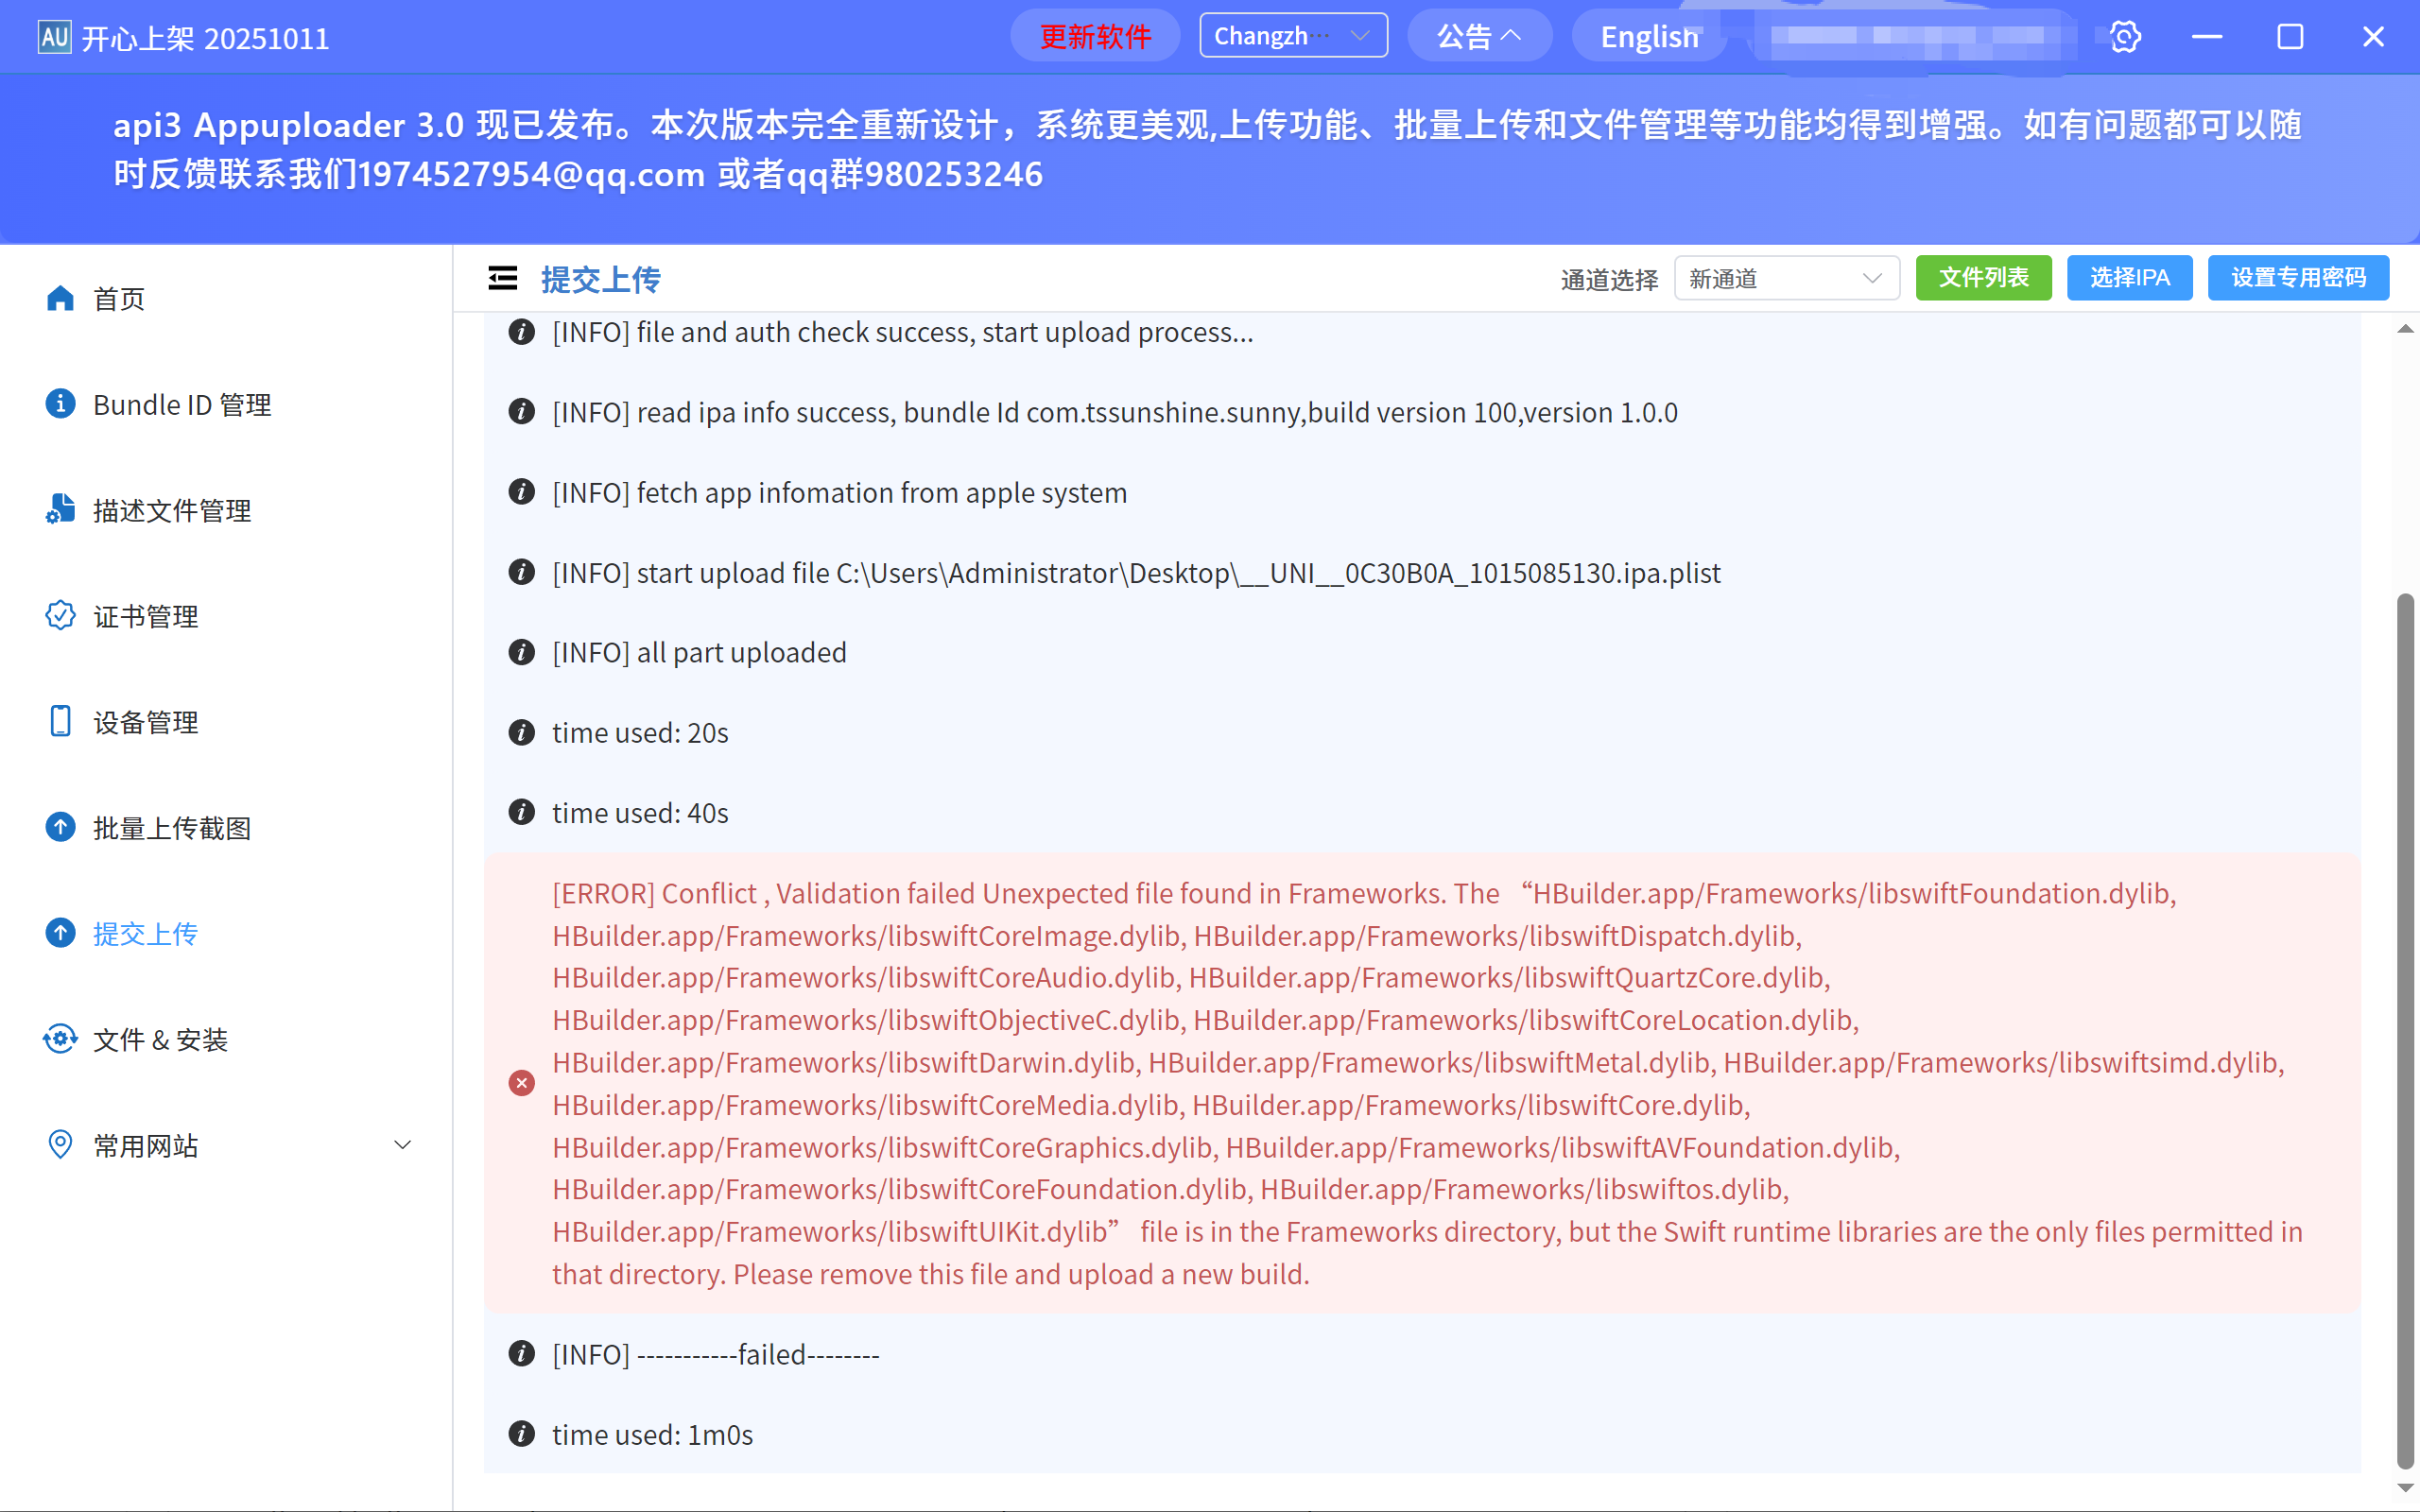The image size is (2420, 1512).
Task: Open the 通道选择 新通道 dropdown
Action: tap(1786, 278)
